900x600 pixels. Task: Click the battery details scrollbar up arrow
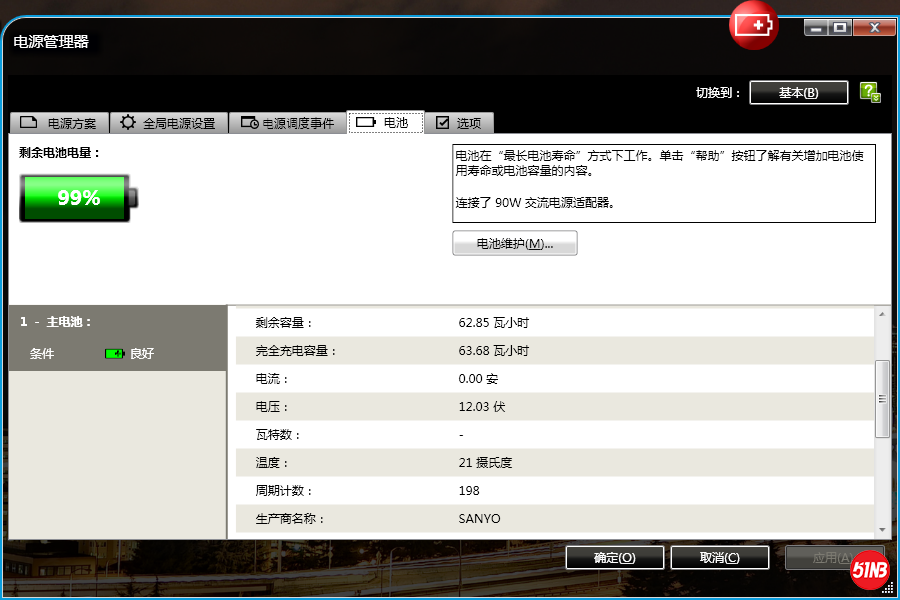pos(882,315)
